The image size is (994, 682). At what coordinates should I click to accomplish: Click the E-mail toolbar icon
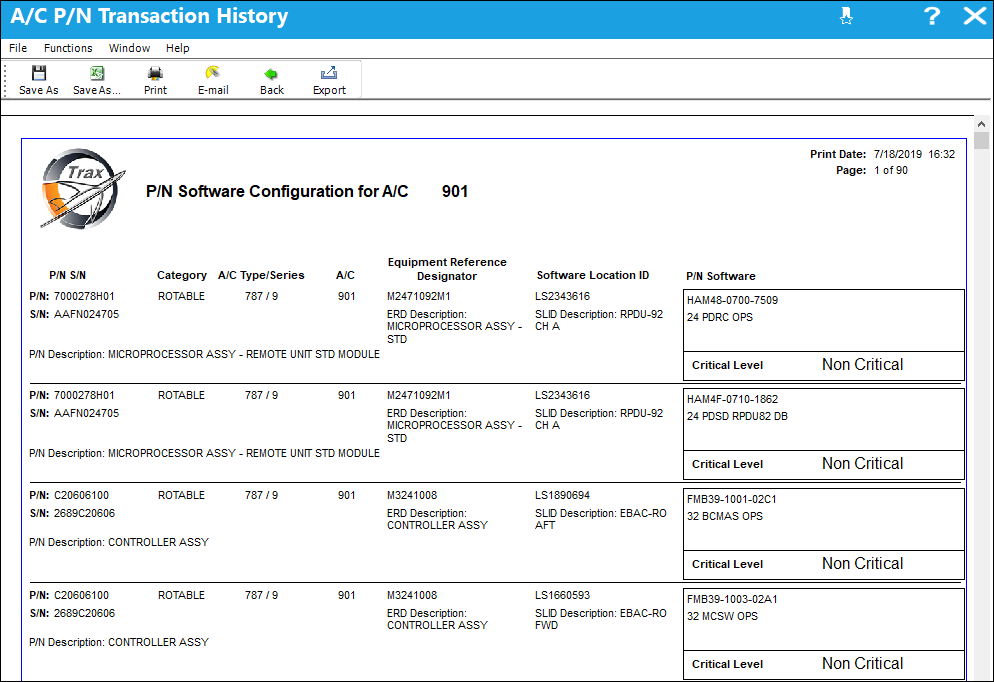[x=213, y=73]
